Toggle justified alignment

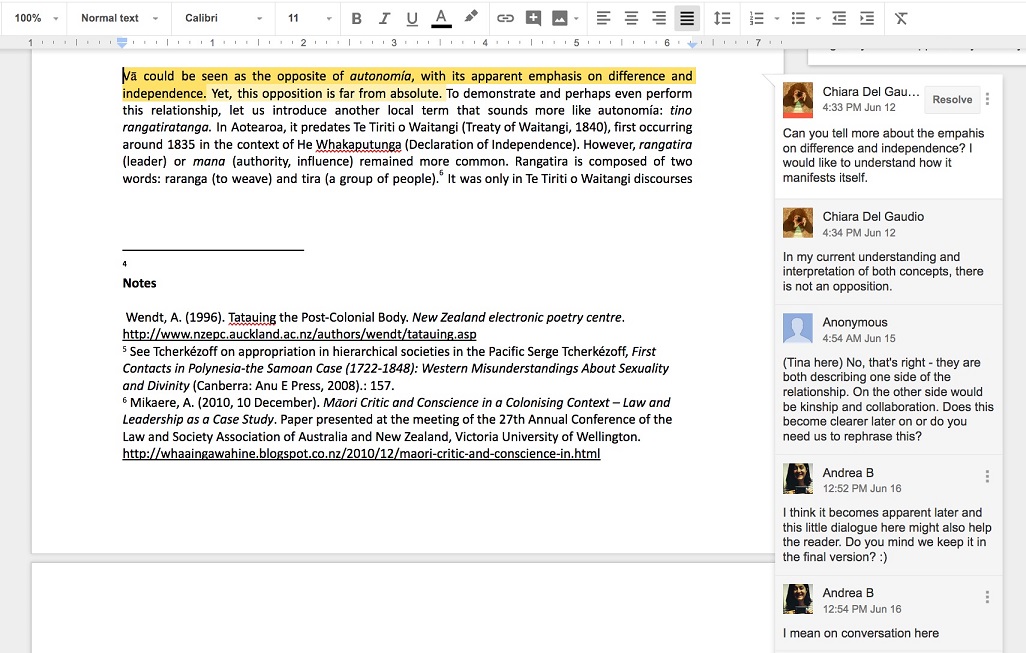pos(687,18)
